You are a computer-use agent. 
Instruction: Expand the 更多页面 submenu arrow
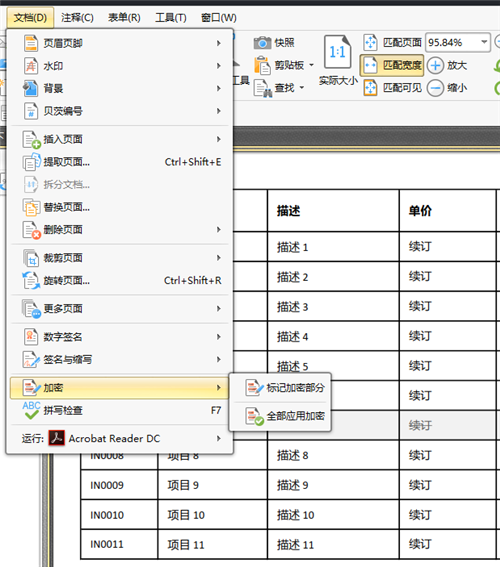point(219,308)
